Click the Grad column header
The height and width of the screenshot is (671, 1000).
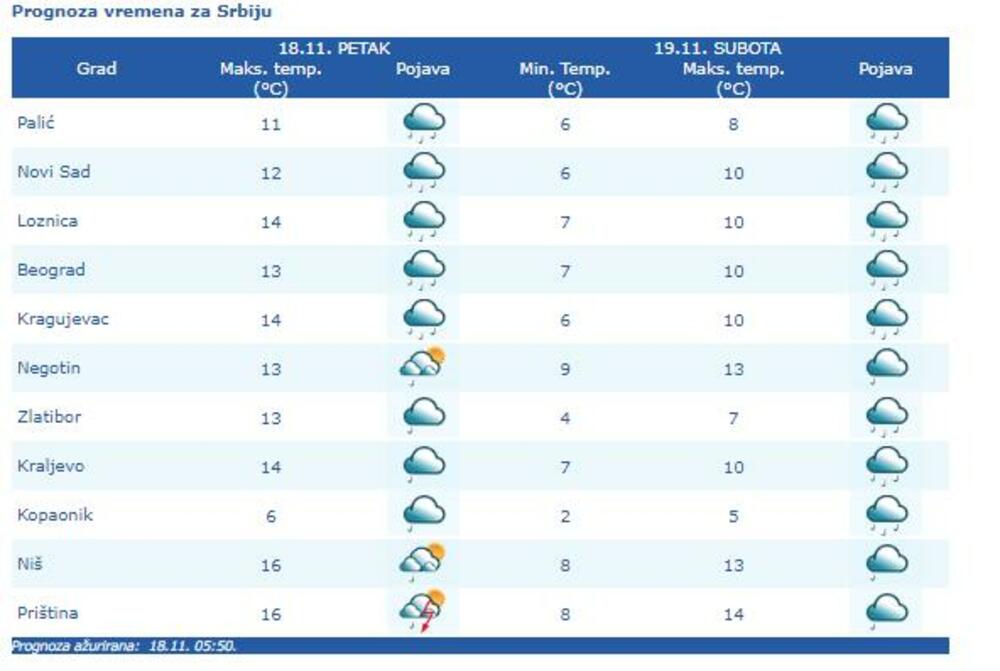(96, 69)
